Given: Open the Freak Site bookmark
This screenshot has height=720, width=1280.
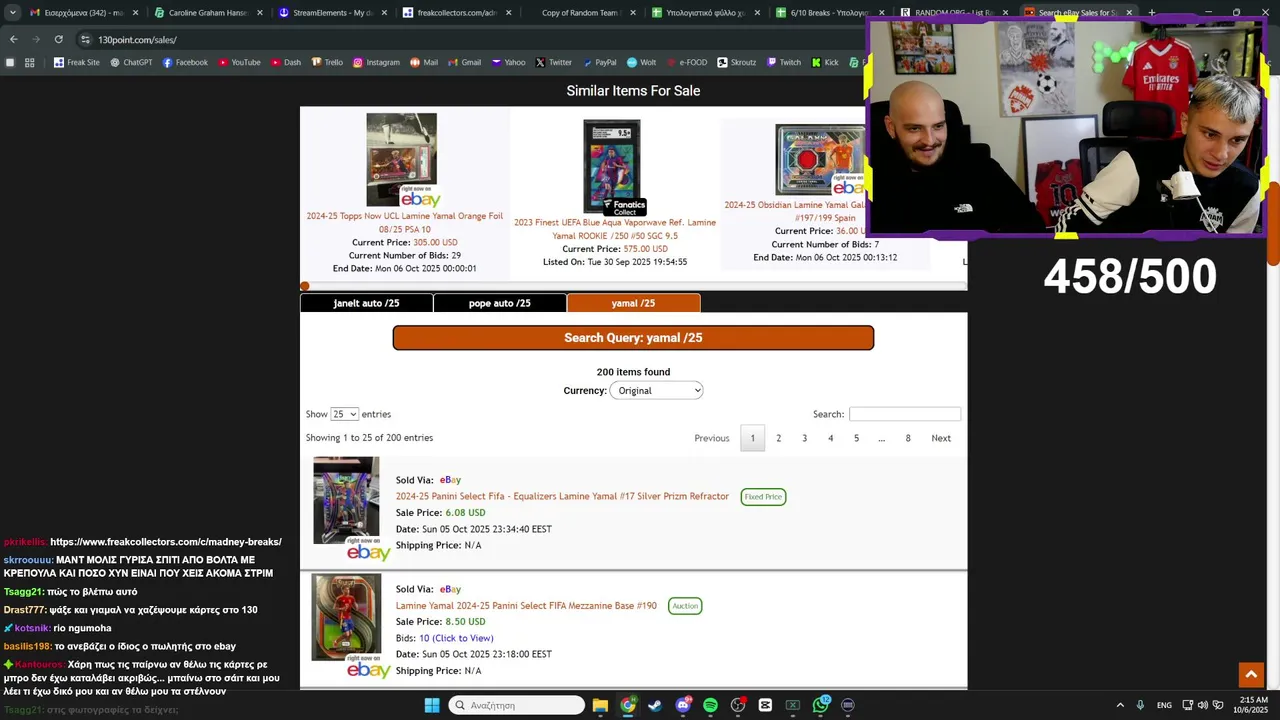Looking at the screenshot, I should coord(76,62).
